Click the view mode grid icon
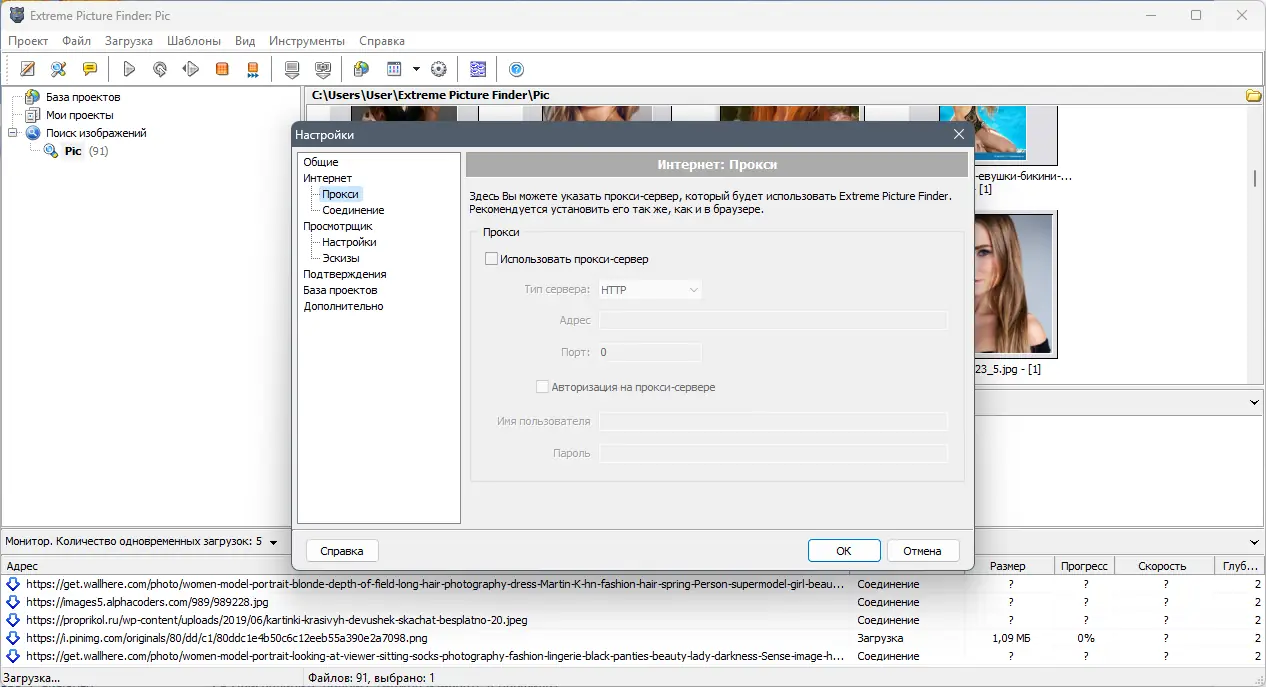Image resolution: width=1266 pixels, height=687 pixels. (394, 69)
